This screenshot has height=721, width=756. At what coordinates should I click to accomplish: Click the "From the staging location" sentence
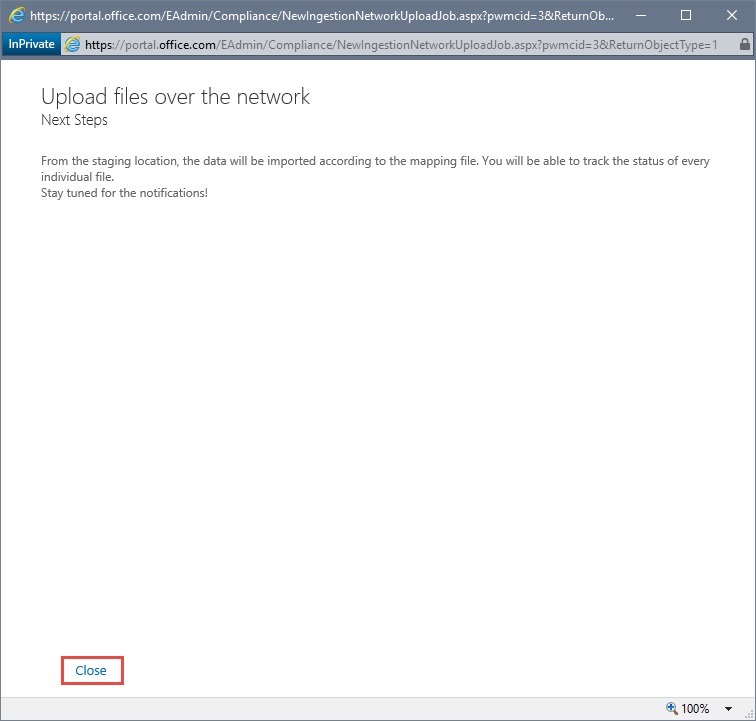pos(375,161)
